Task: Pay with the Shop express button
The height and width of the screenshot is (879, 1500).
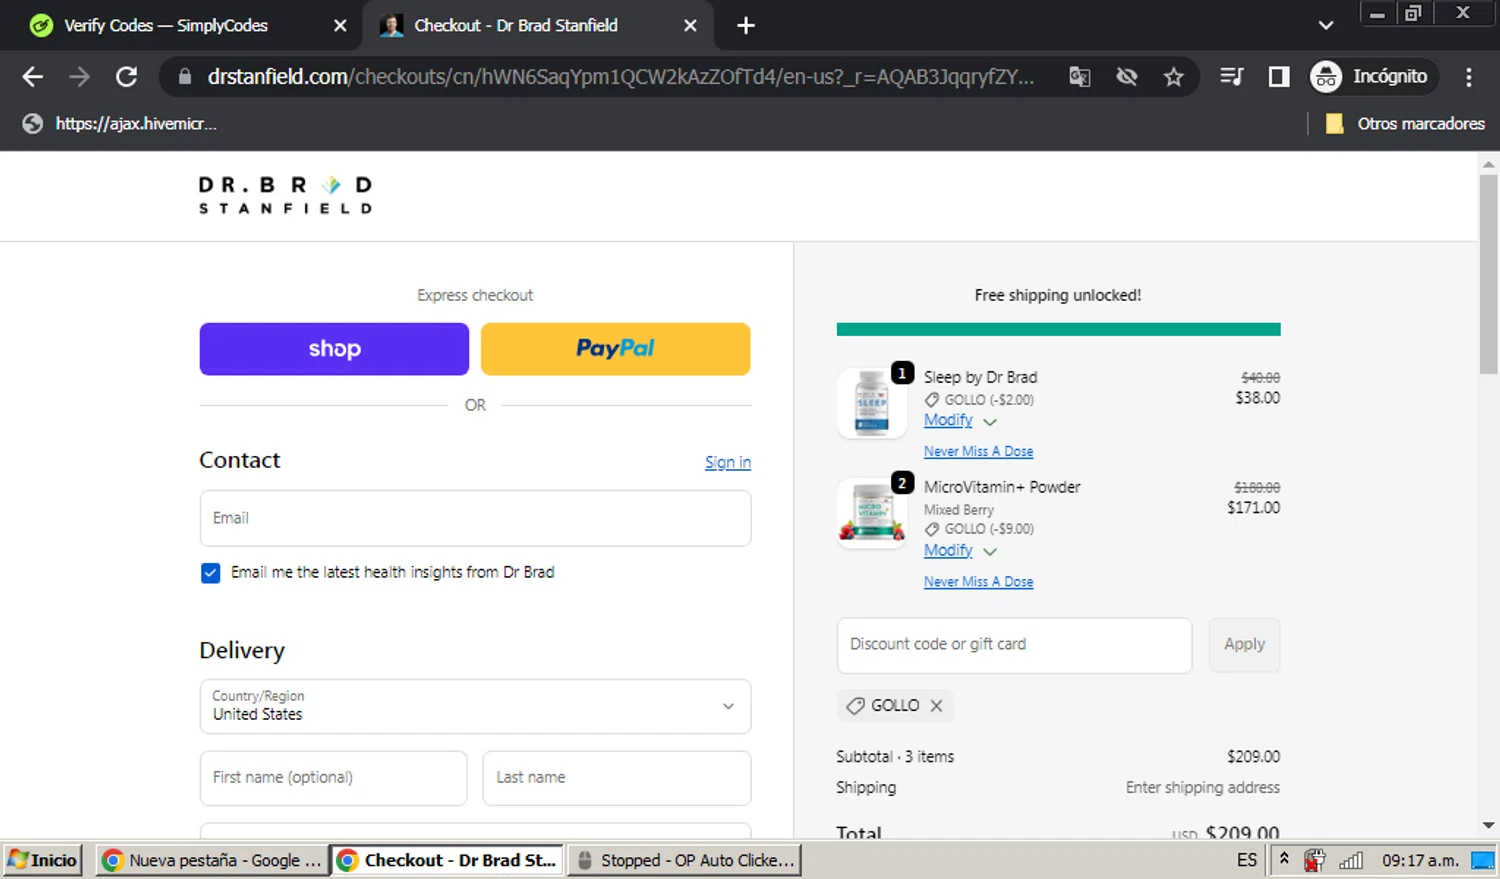Action: (x=334, y=349)
